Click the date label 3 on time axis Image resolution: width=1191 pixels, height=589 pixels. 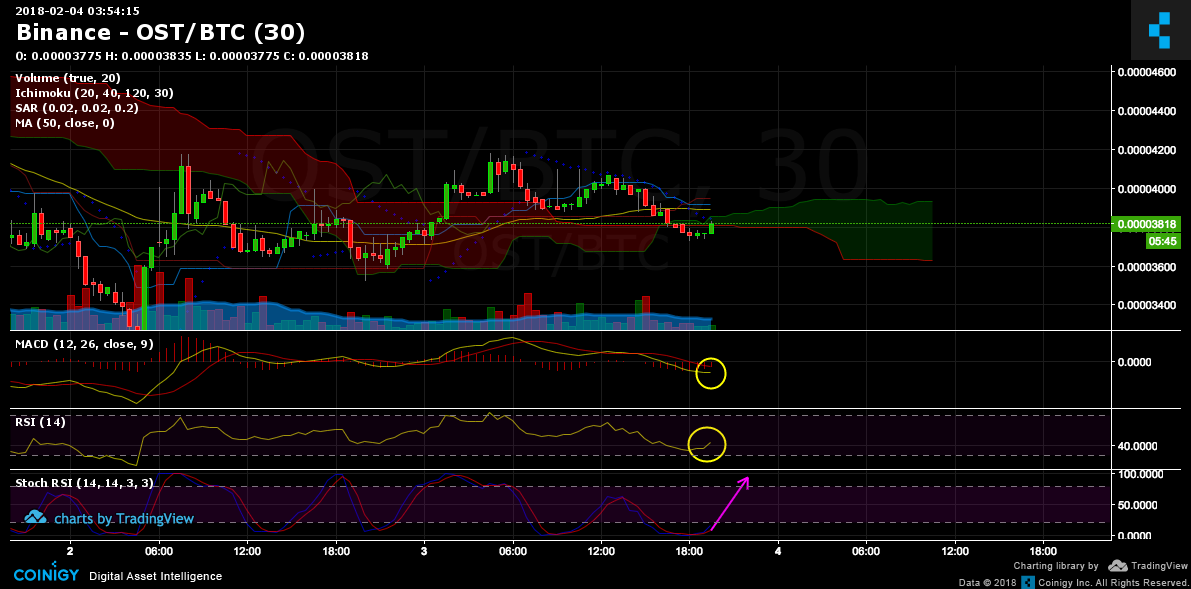424,550
